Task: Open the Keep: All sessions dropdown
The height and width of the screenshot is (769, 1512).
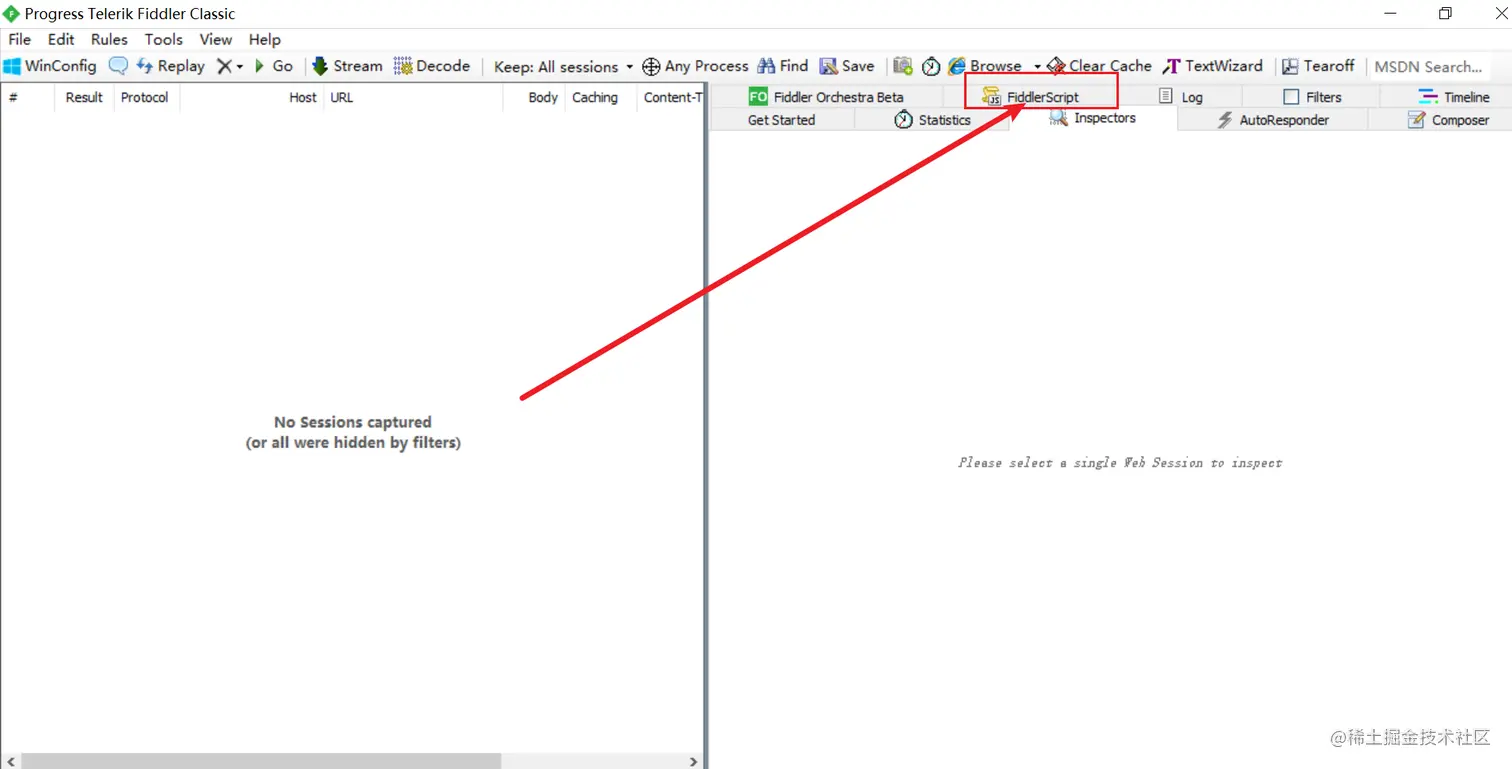Action: click(x=564, y=67)
